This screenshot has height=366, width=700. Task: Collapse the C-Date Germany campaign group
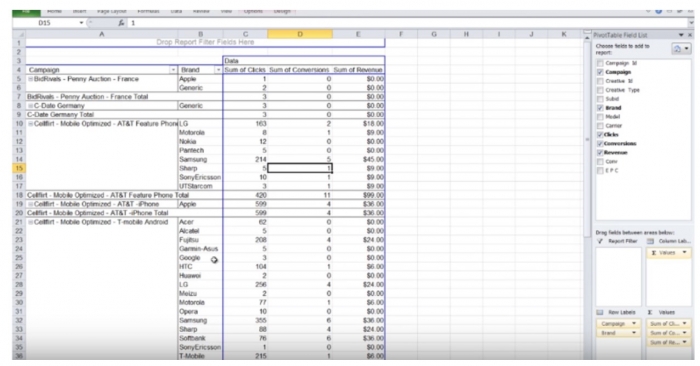click(30, 106)
